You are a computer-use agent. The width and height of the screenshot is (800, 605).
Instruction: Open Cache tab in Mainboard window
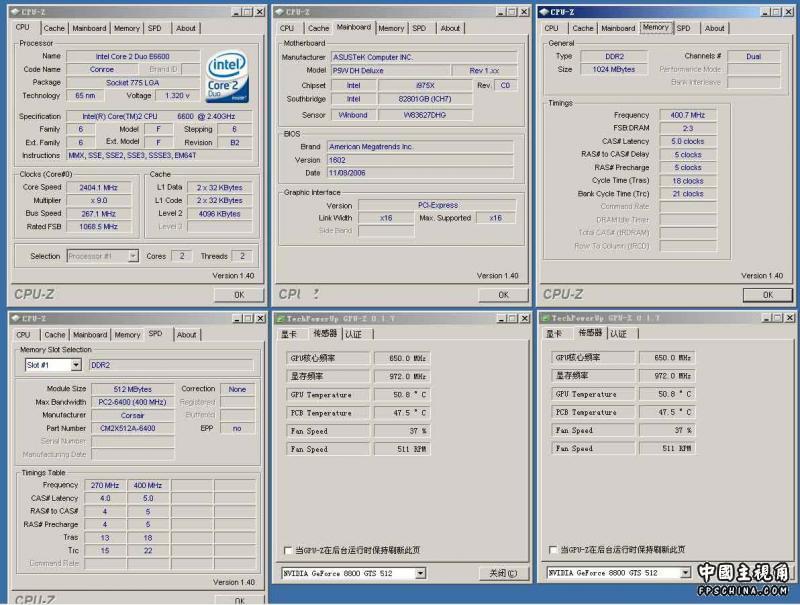318,28
